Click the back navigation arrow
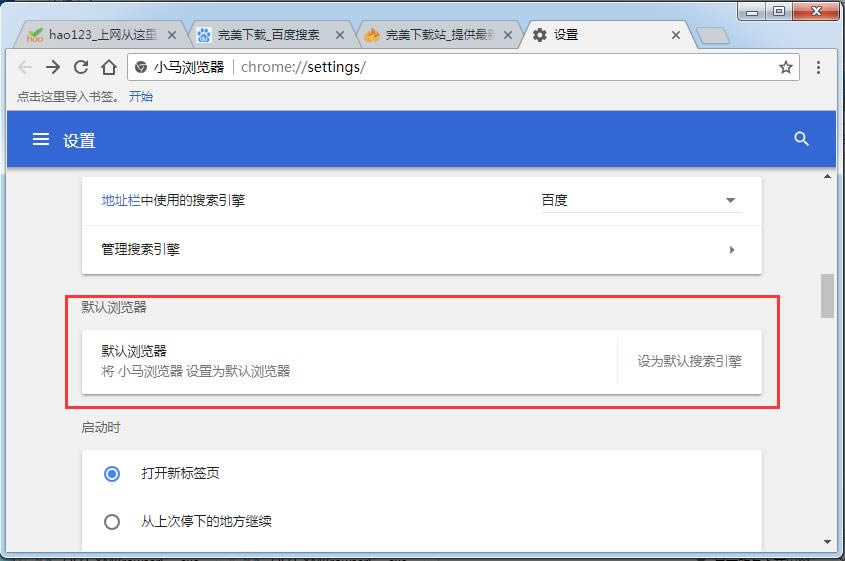Screen dimensions: 845x561 (25, 67)
